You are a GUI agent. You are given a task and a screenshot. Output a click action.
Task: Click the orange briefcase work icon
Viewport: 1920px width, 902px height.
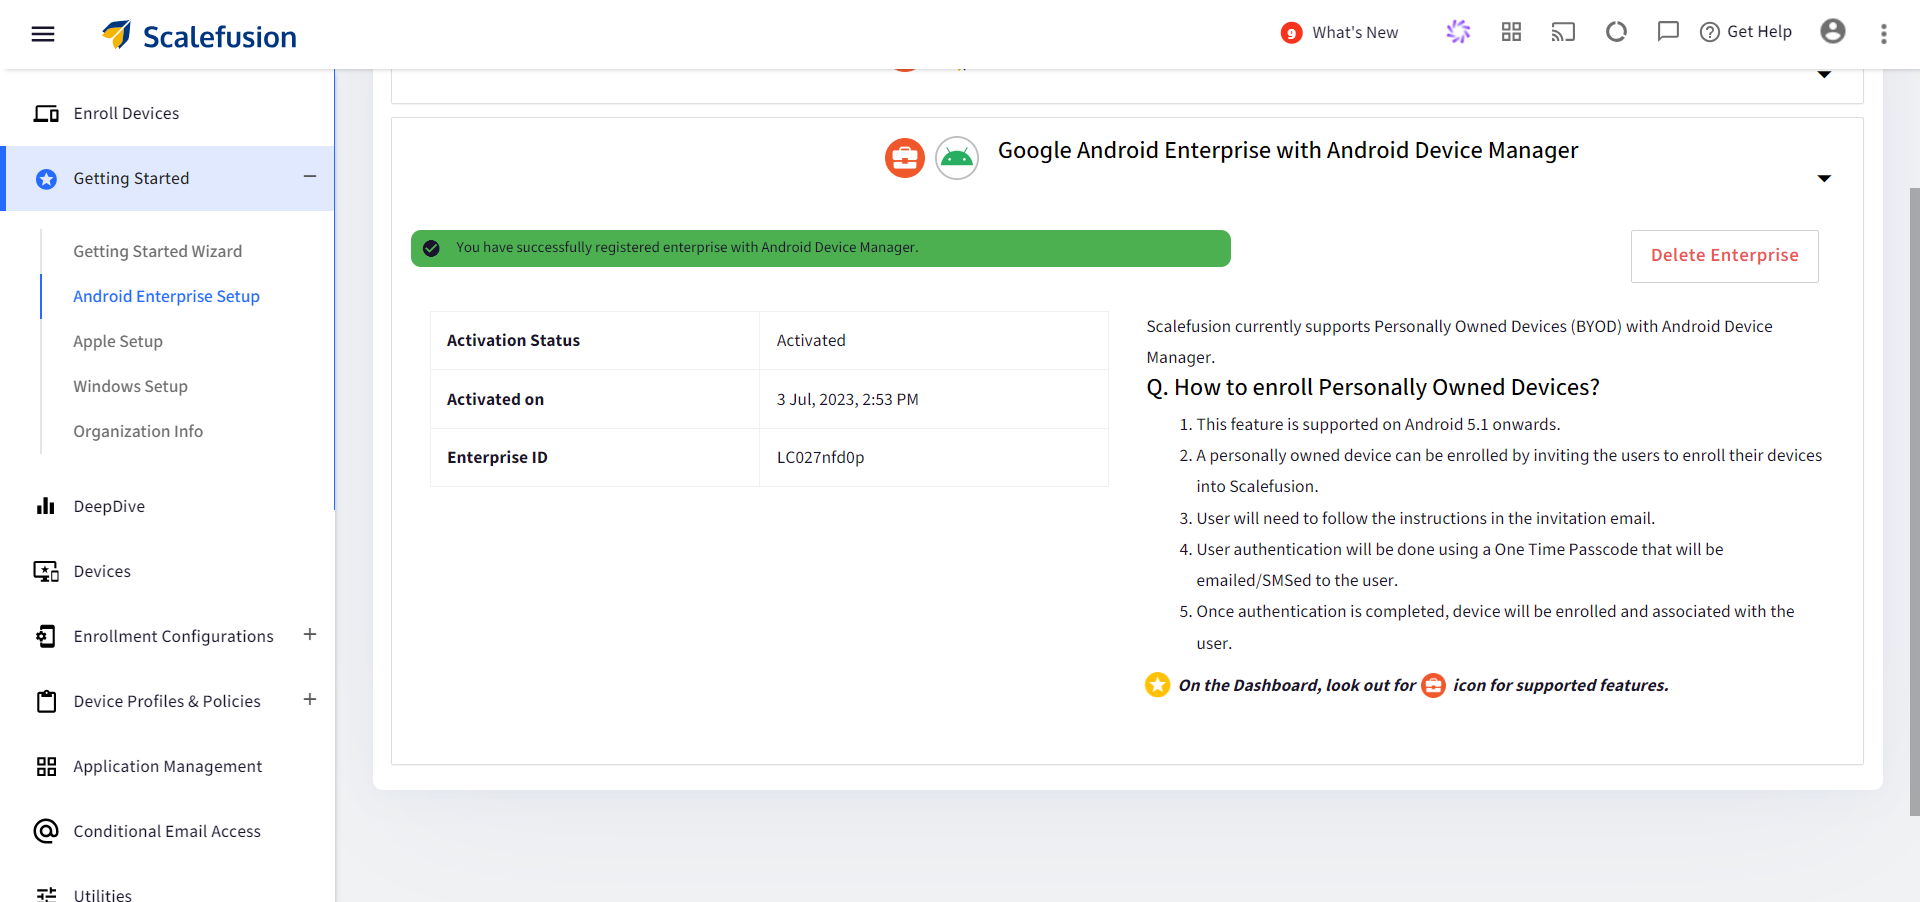pos(905,158)
